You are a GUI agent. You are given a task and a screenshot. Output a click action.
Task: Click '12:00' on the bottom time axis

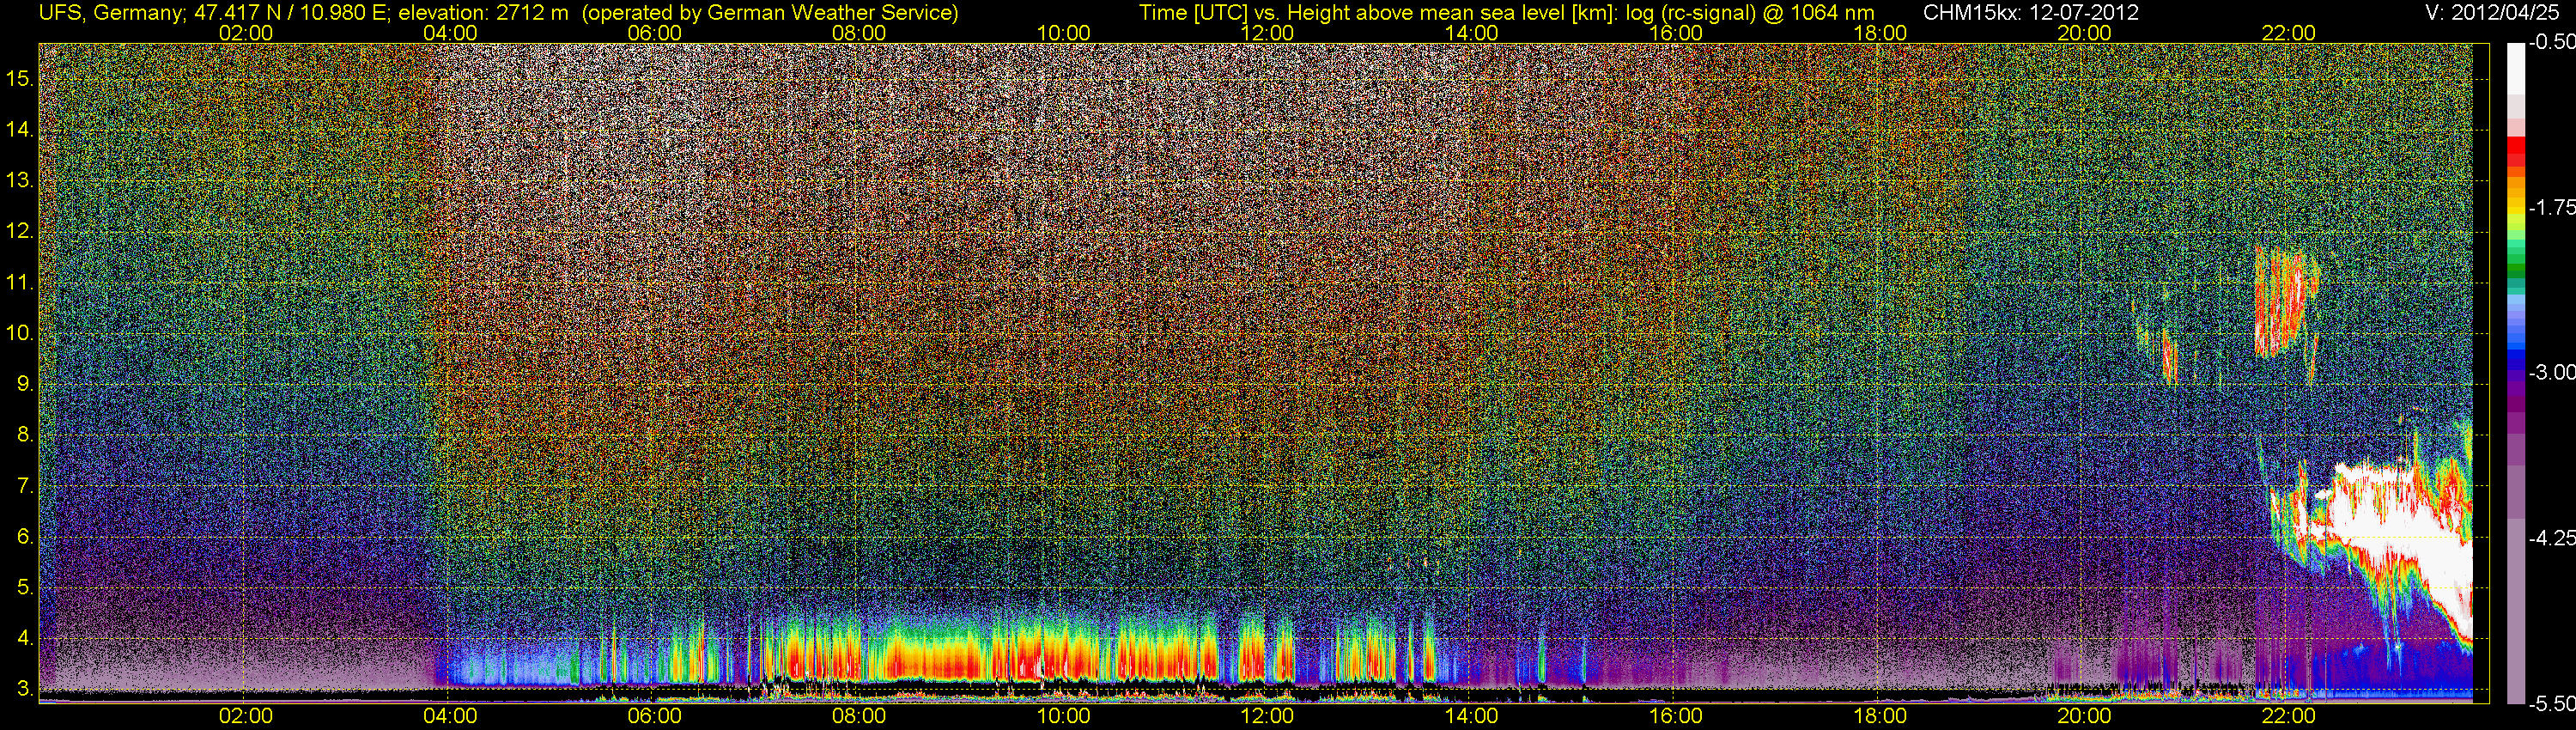[x=1267, y=716]
